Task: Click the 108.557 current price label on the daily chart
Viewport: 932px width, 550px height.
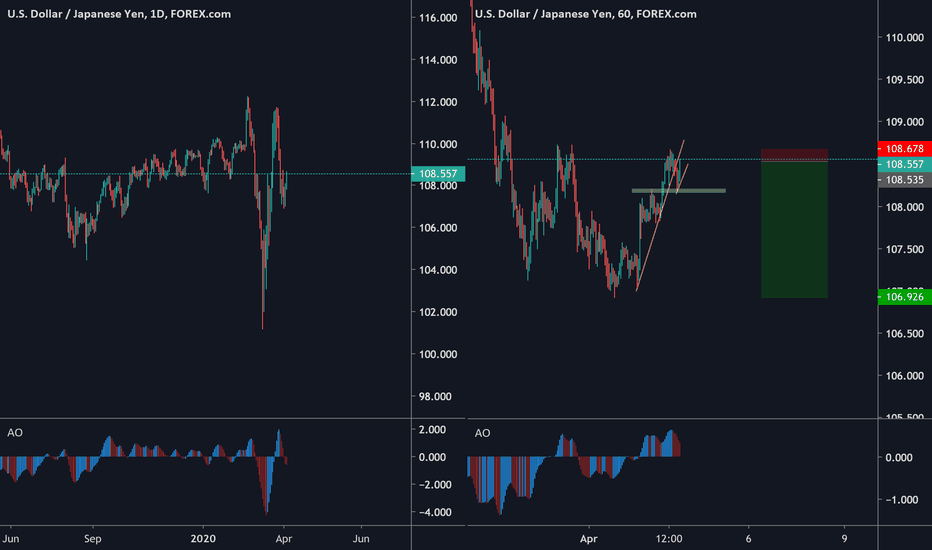Action: tap(438, 174)
